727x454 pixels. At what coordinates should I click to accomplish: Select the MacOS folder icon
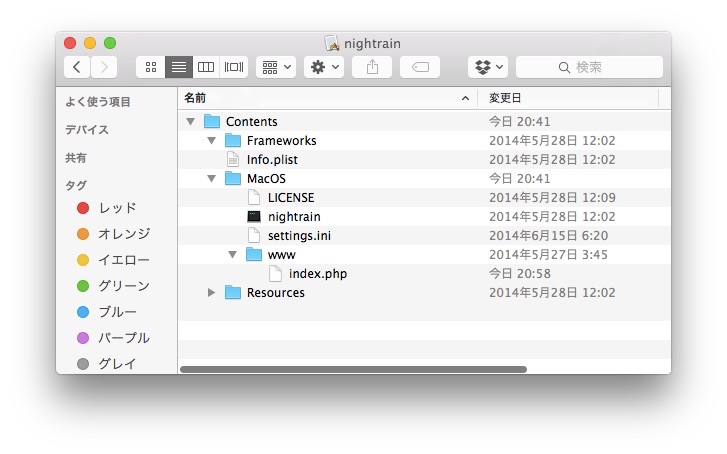pyautogui.click(x=233, y=179)
